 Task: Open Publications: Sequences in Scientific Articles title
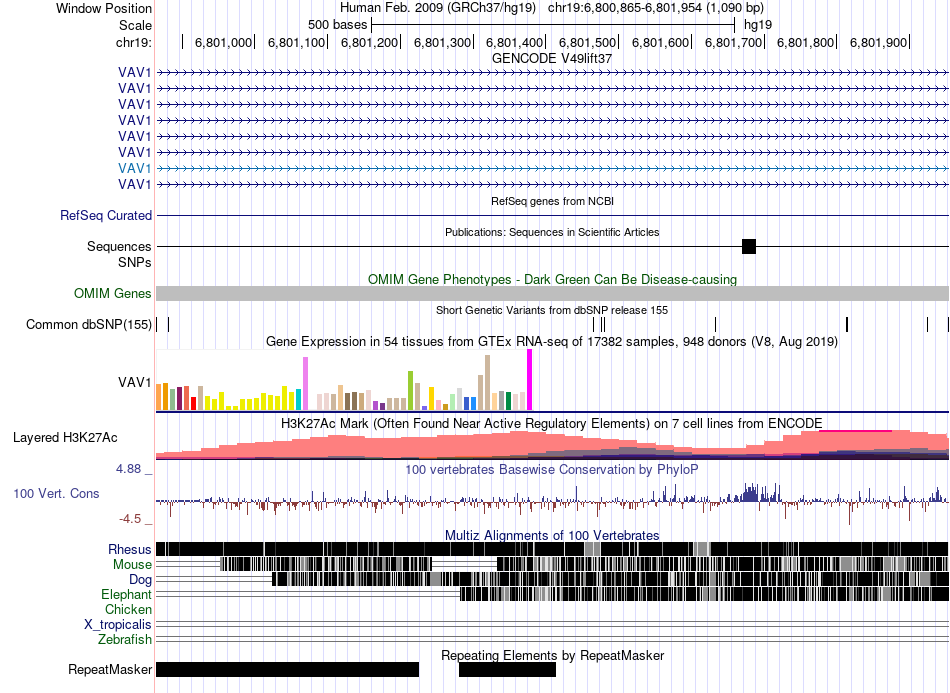coord(552,232)
